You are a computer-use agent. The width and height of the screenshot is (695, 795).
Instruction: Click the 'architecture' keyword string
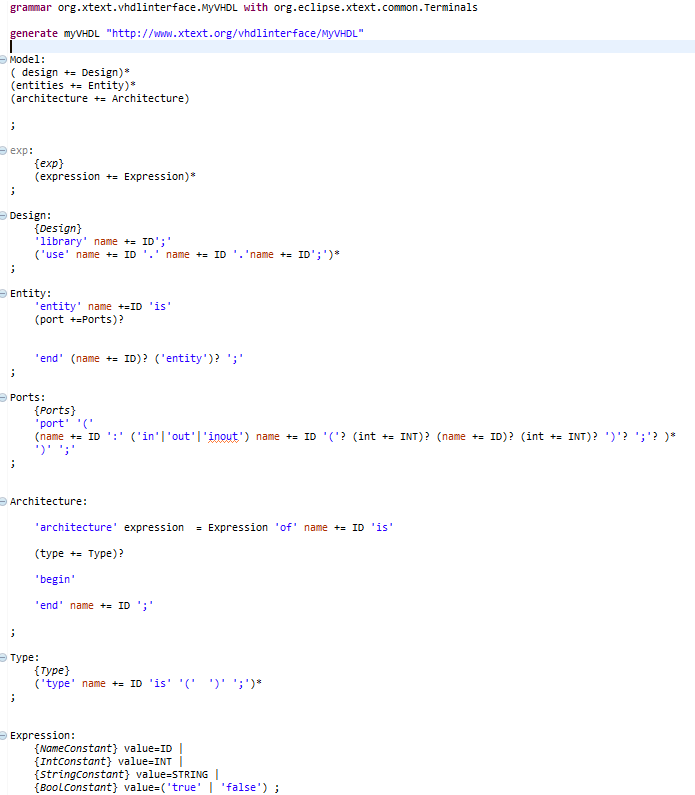point(76,527)
